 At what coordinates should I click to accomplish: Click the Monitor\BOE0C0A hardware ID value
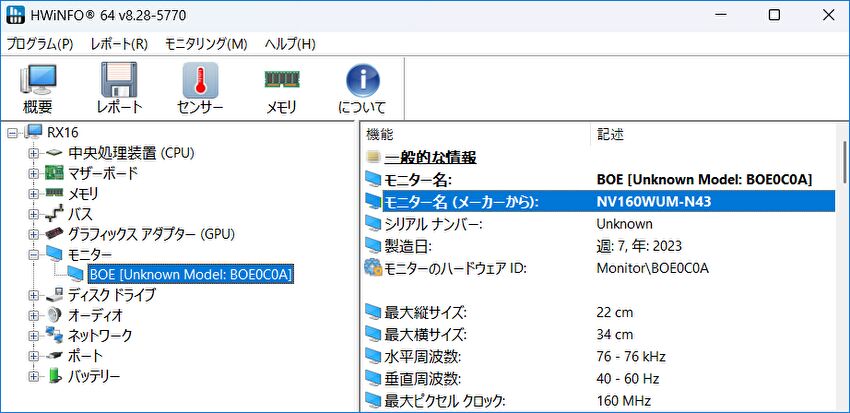click(x=653, y=268)
